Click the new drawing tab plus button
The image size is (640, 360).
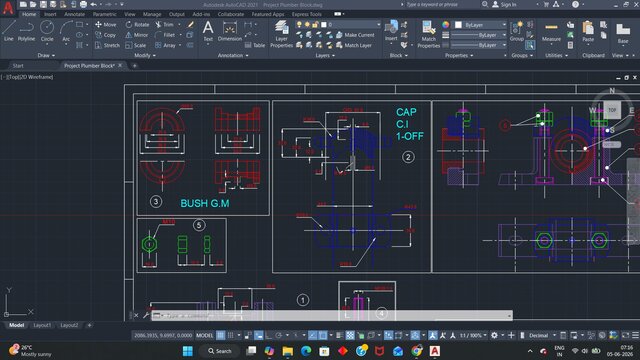coord(134,65)
